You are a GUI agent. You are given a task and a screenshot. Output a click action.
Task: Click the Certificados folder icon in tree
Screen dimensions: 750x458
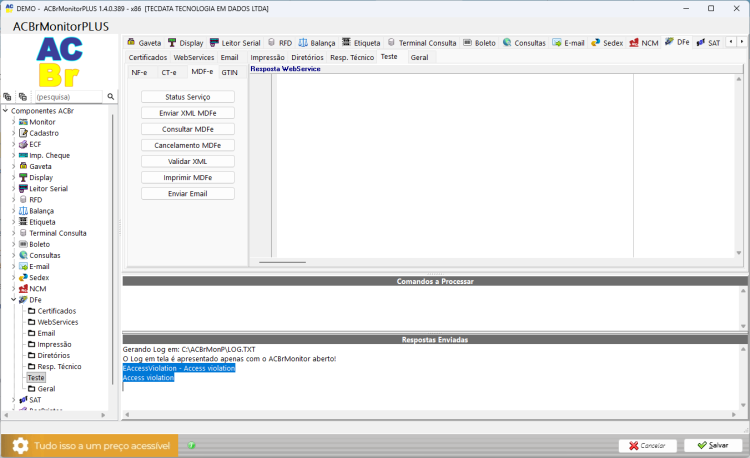click(32, 311)
